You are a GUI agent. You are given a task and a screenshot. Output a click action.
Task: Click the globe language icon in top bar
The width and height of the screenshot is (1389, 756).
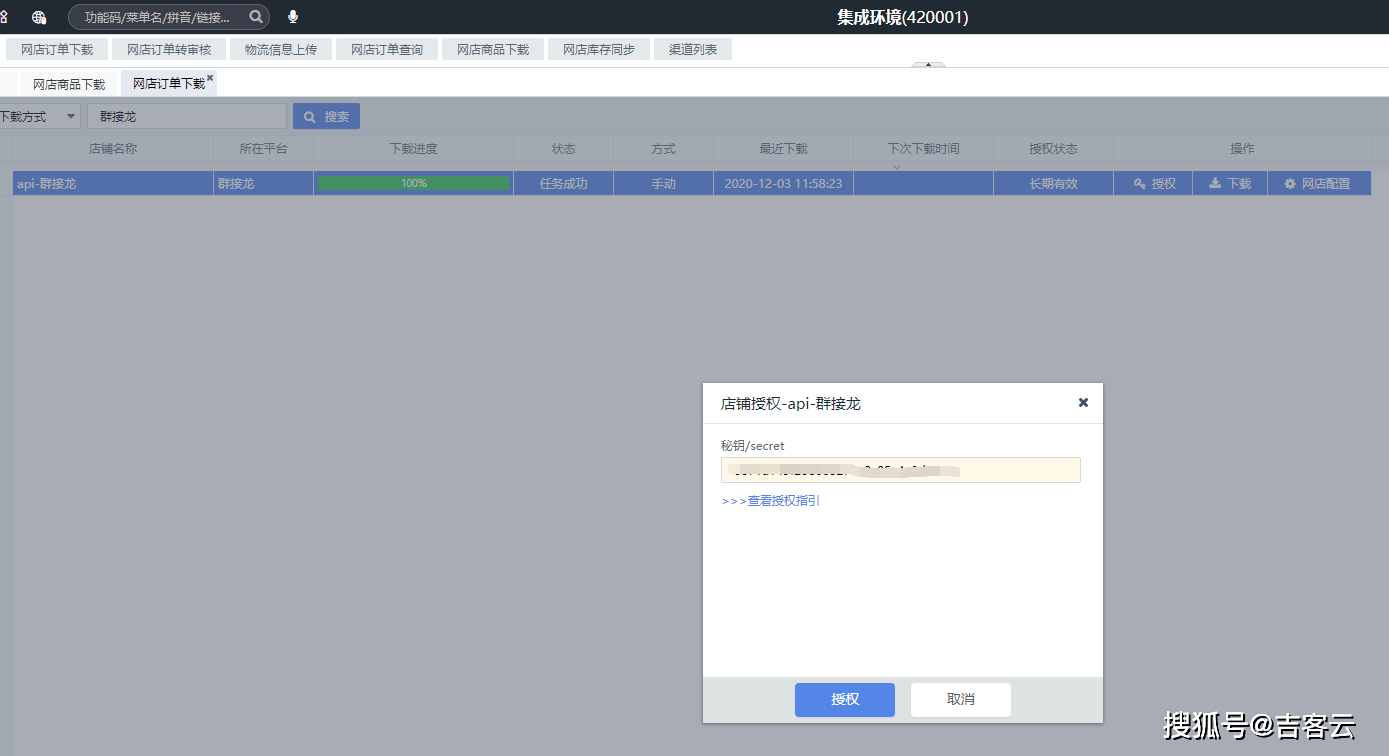[39, 17]
